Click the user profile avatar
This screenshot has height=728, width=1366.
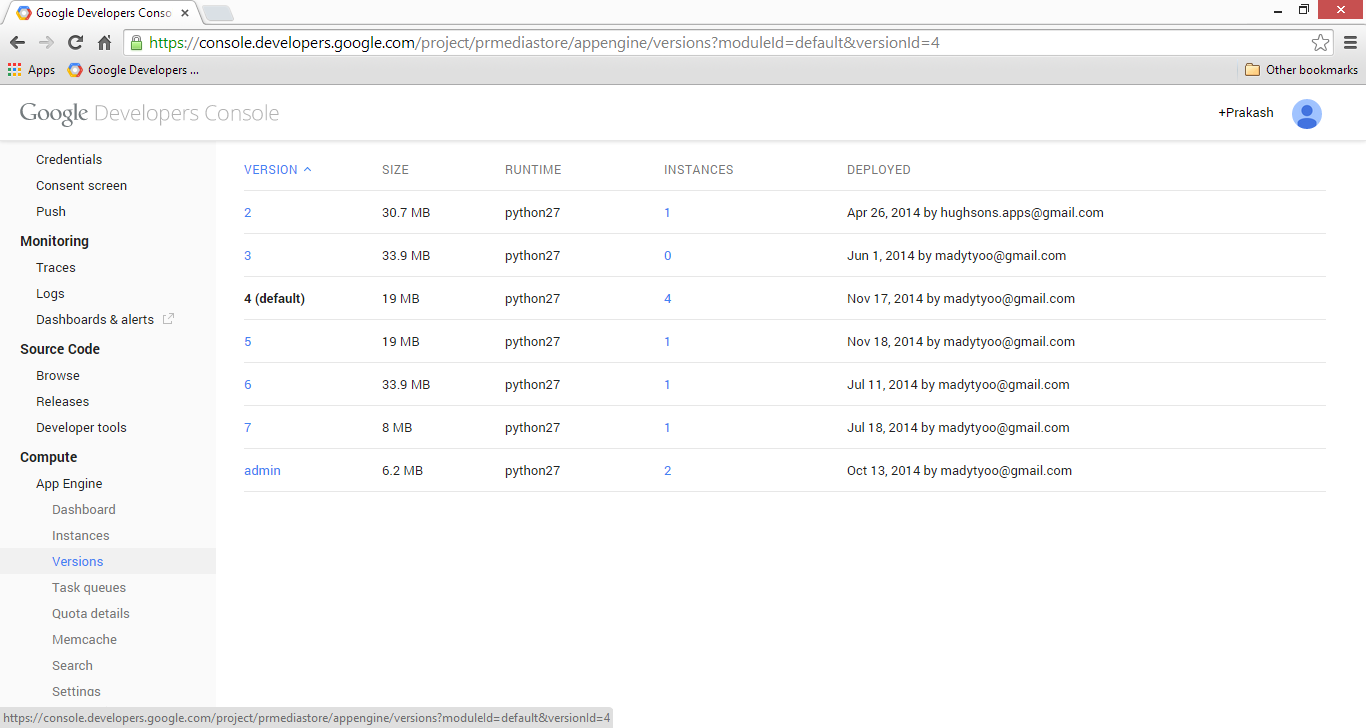pos(1306,114)
